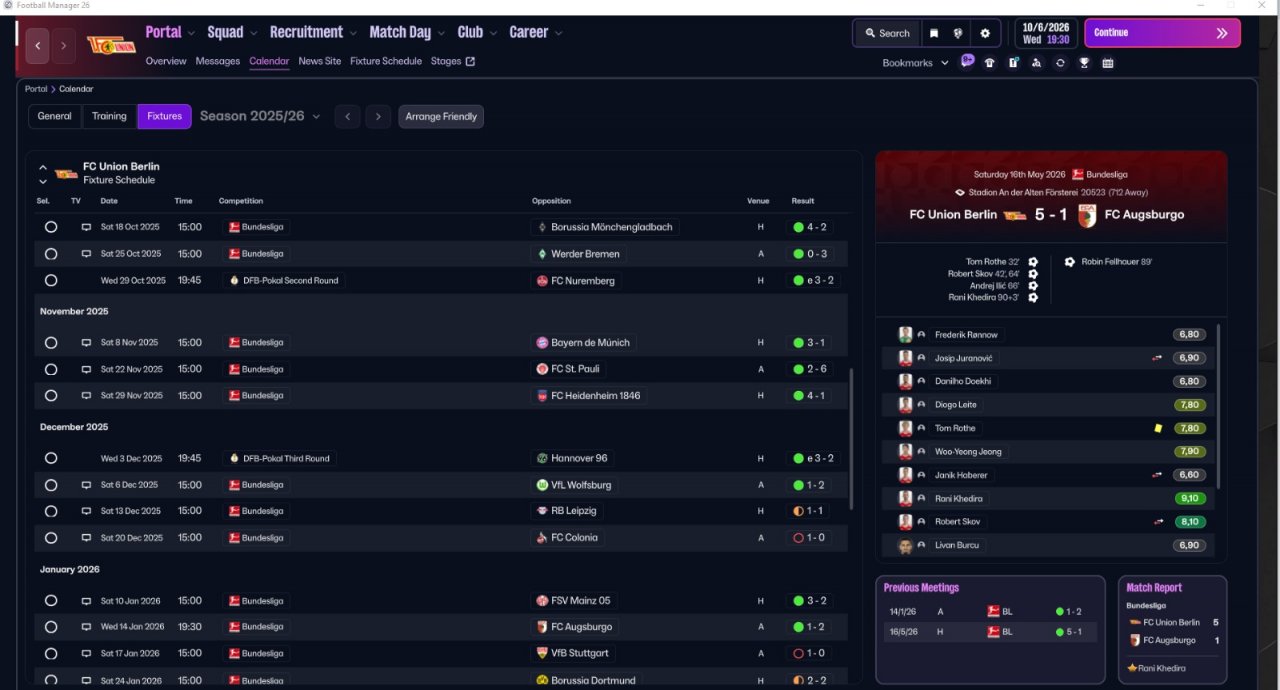Click FC Augsburgo crest in match header
Screen dimensions: 1280x690
click(1087, 215)
